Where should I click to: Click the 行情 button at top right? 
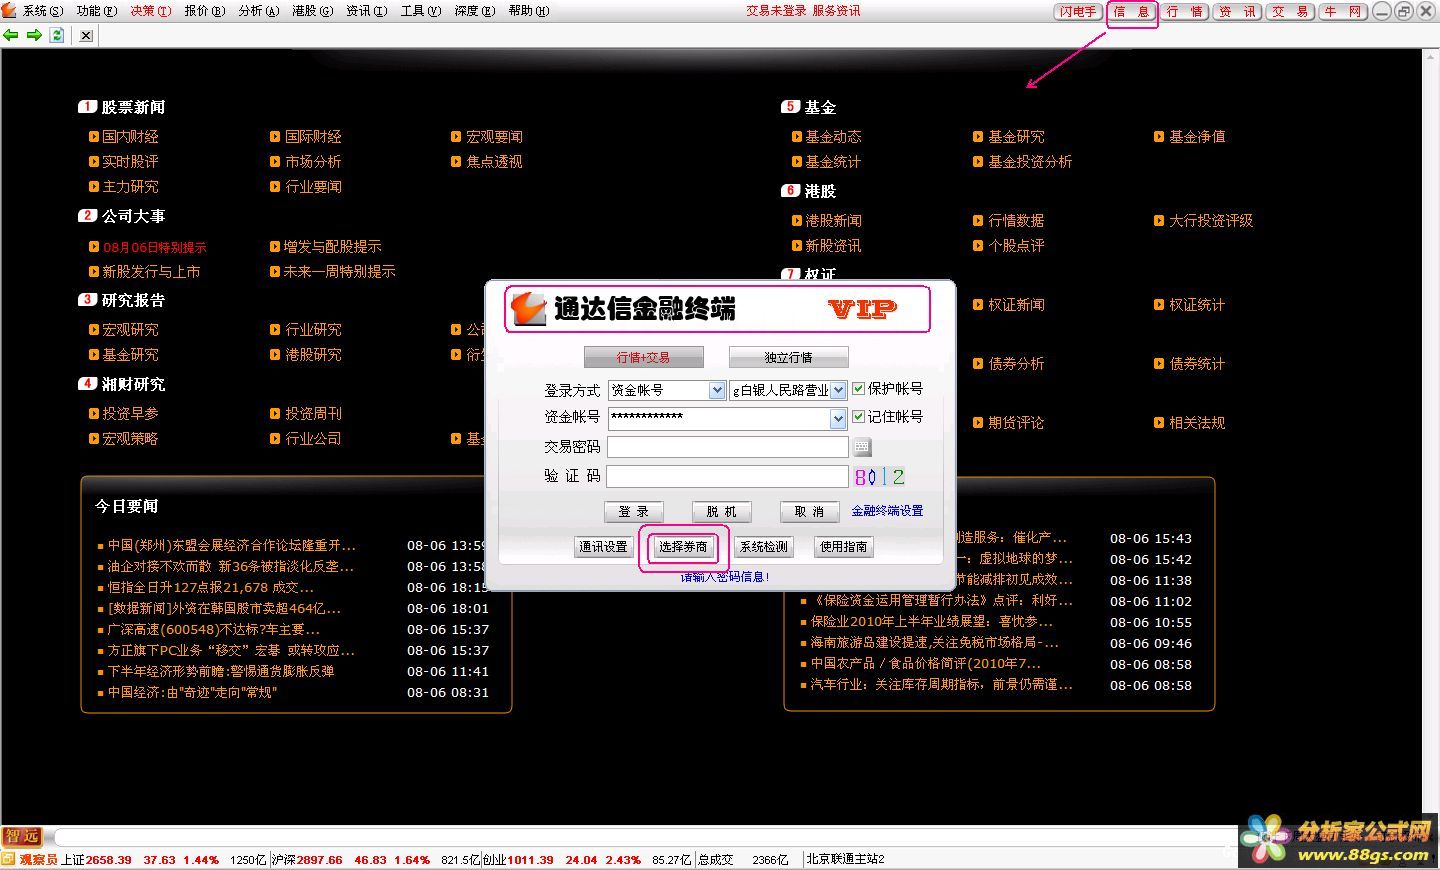coord(1184,12)
